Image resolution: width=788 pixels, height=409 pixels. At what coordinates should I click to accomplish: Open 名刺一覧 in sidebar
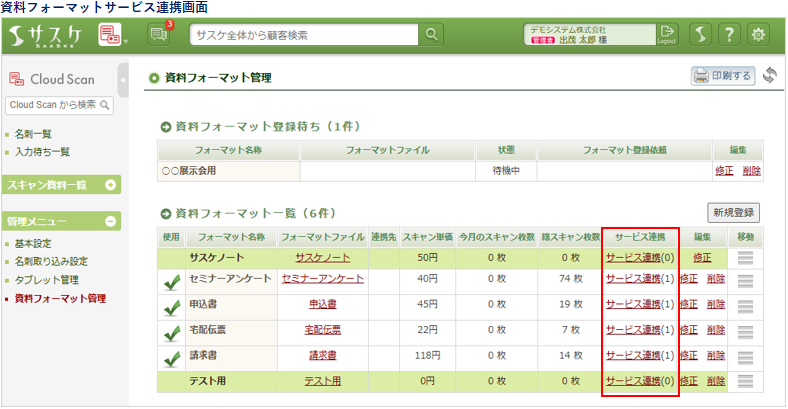click(33, 134)
